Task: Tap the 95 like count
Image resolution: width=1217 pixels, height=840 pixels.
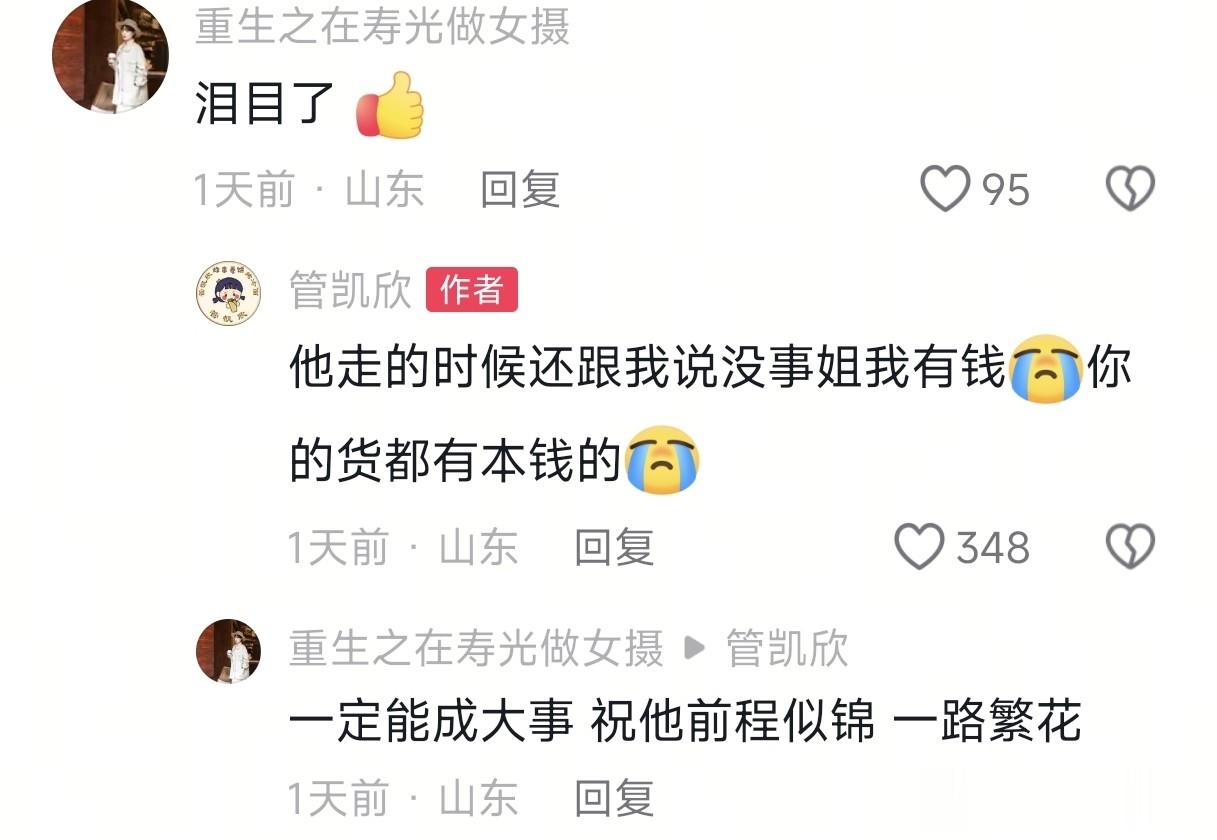Action: coord(1005,189)
